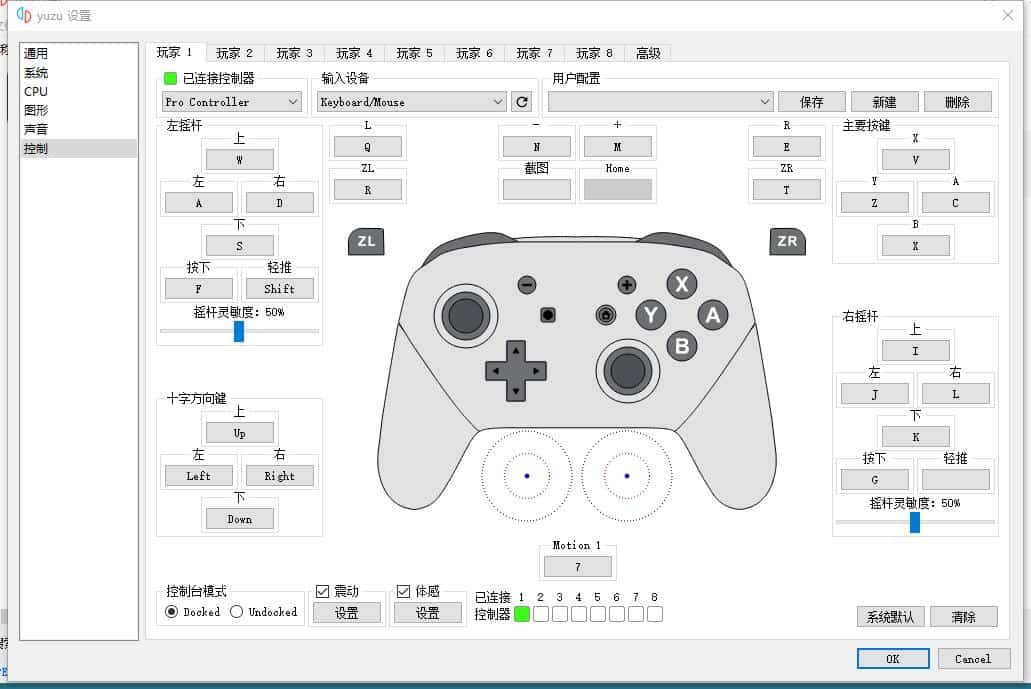Select the Undocked radio button
The image size is (1031, 689).
click(237, 611)
